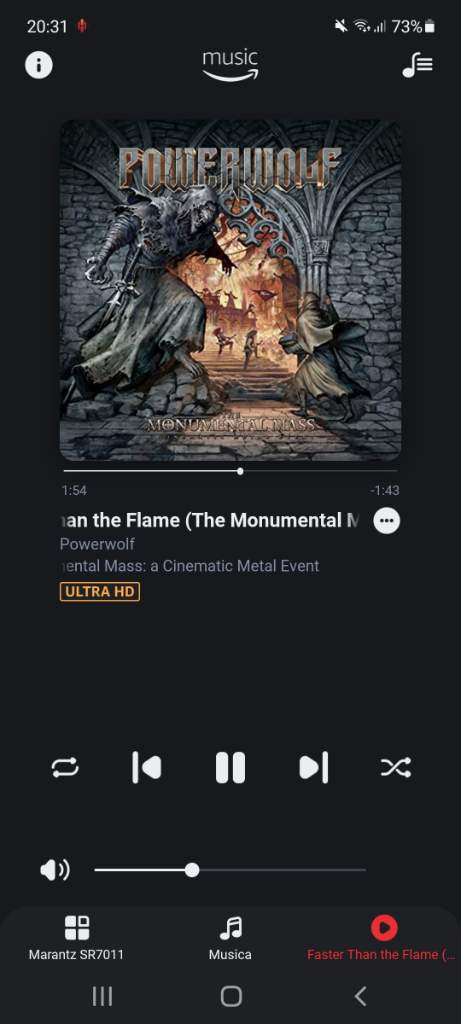This screenshot has width=461, height=1024.
Task: Tap the Amazon Music logo
Action: [x=230, y=65]
